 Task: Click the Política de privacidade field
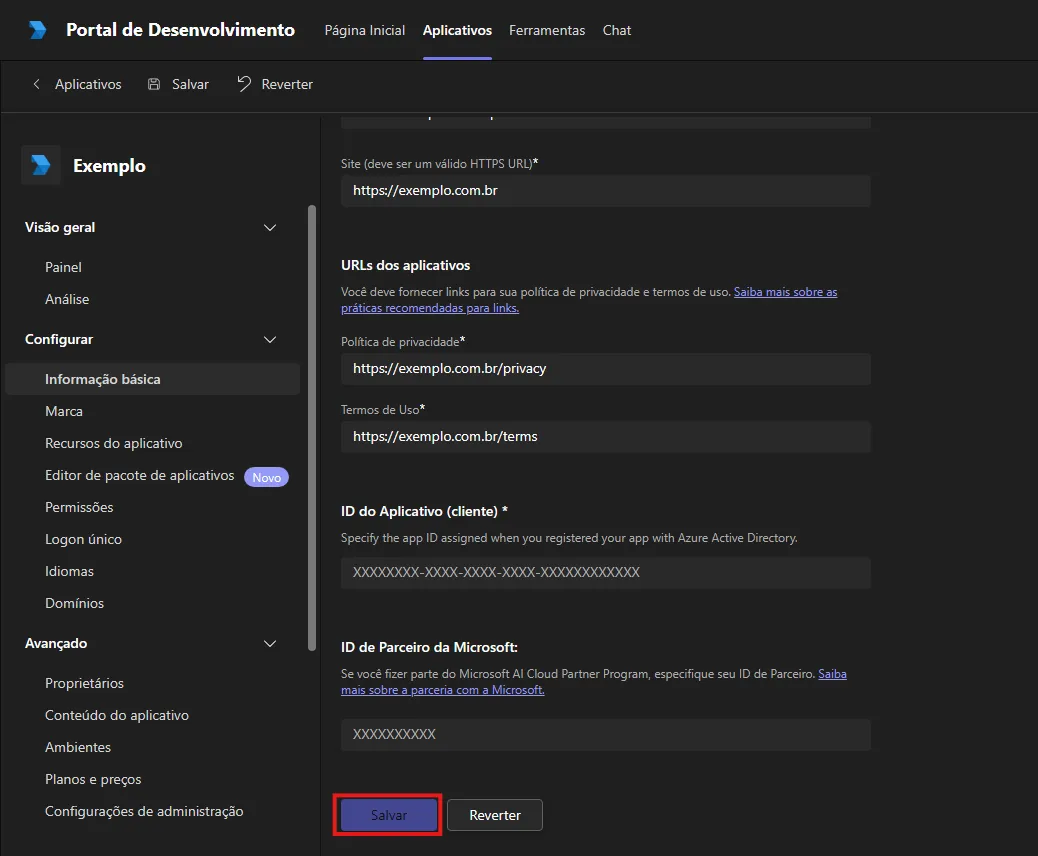606,369
